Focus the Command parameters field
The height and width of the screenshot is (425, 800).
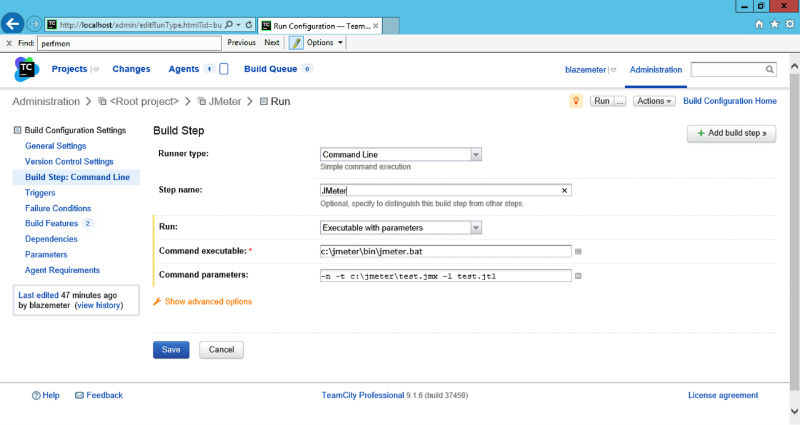point(445,276)
